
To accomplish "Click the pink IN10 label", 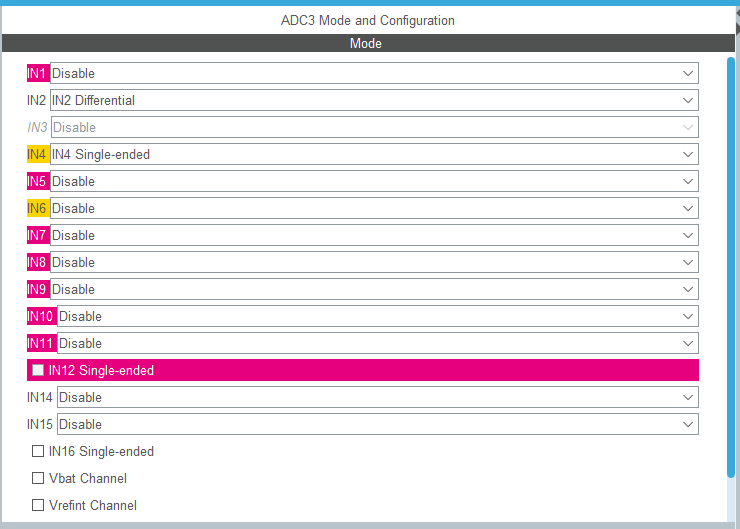I will (42, 316).
